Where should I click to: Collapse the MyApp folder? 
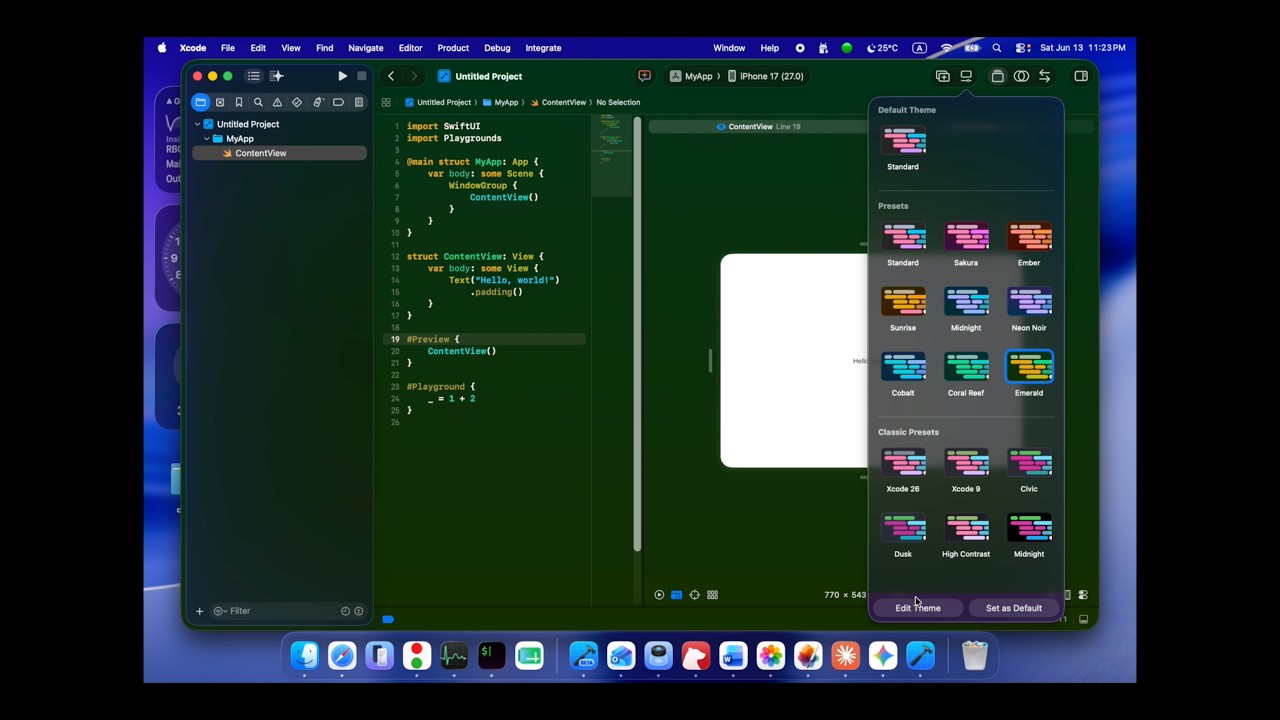(x=206, y=139)
